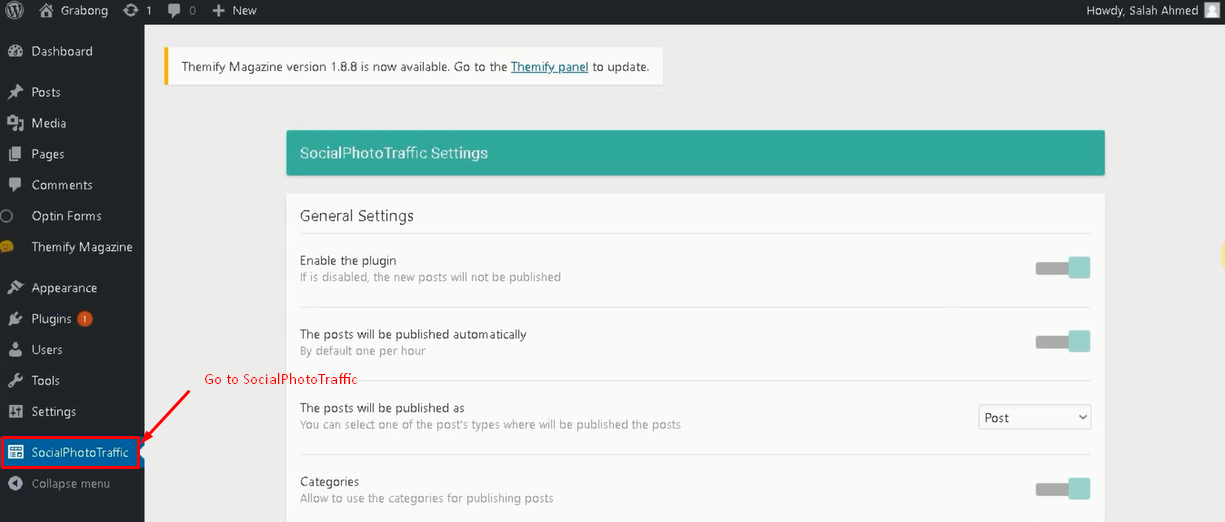The width and height of the screenshot is (1225, 522).
Task: Click the Themify Magazine icon
Action: tap(7, 247)
